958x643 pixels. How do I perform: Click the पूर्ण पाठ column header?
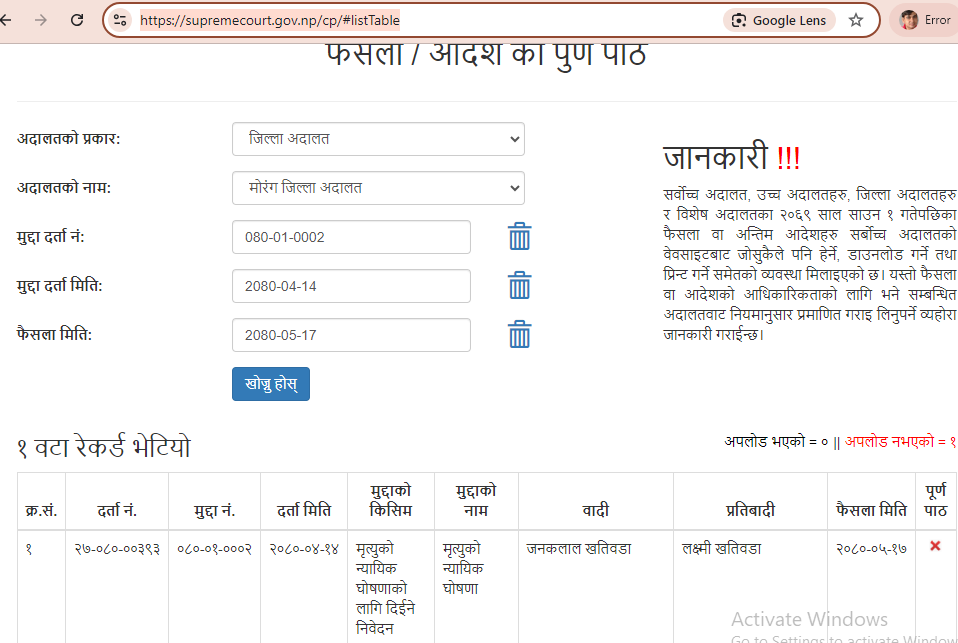(935, 501)
